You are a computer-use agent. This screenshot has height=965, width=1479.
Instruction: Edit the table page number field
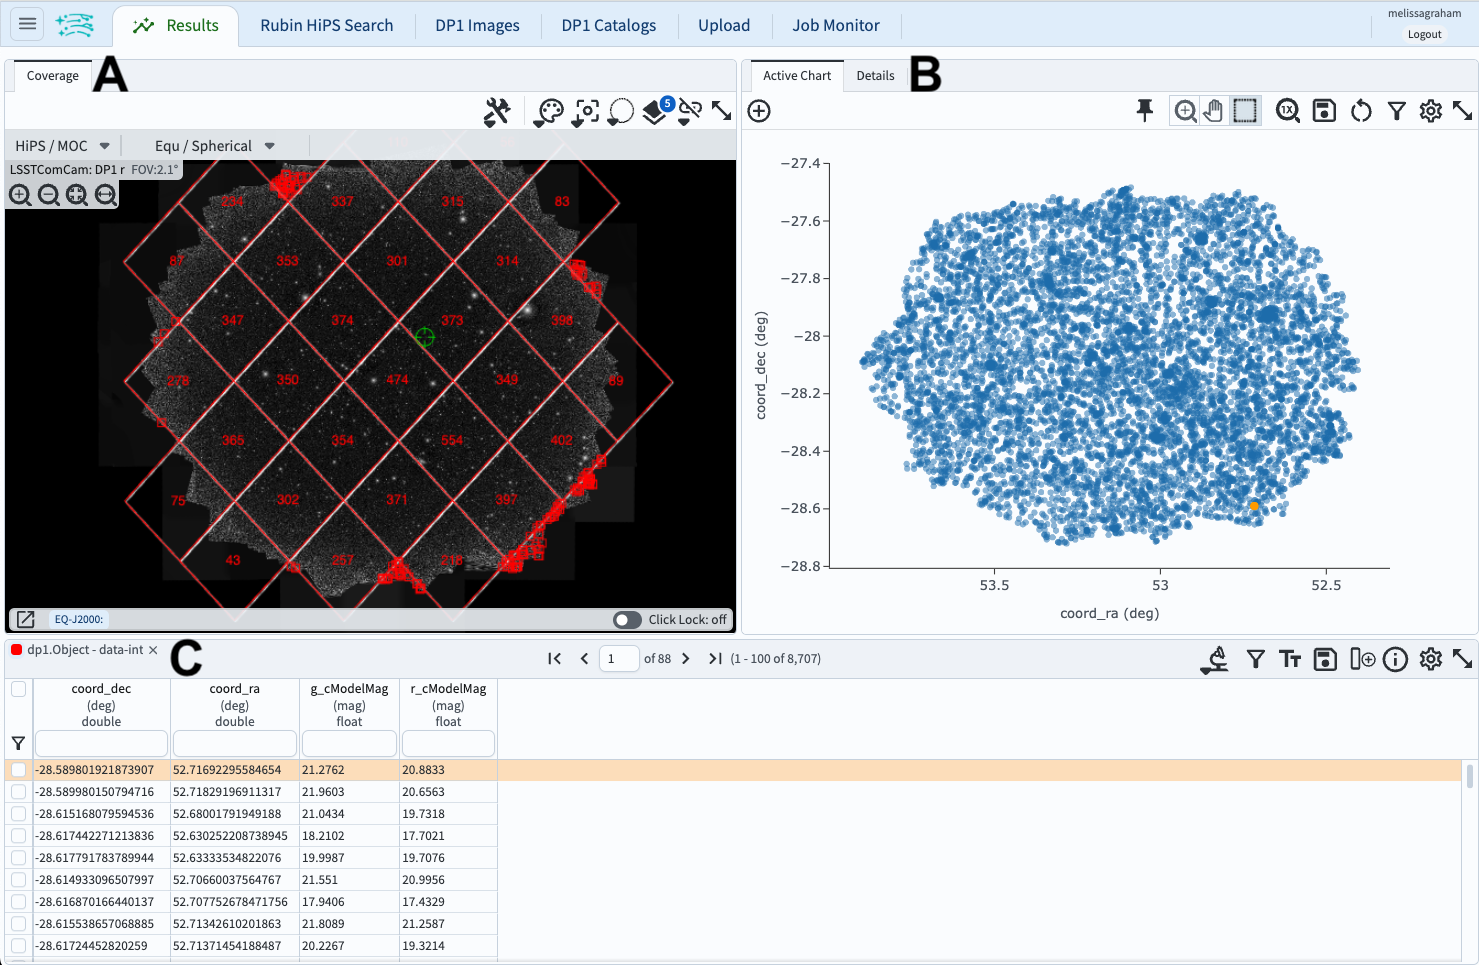pos(618,658)
